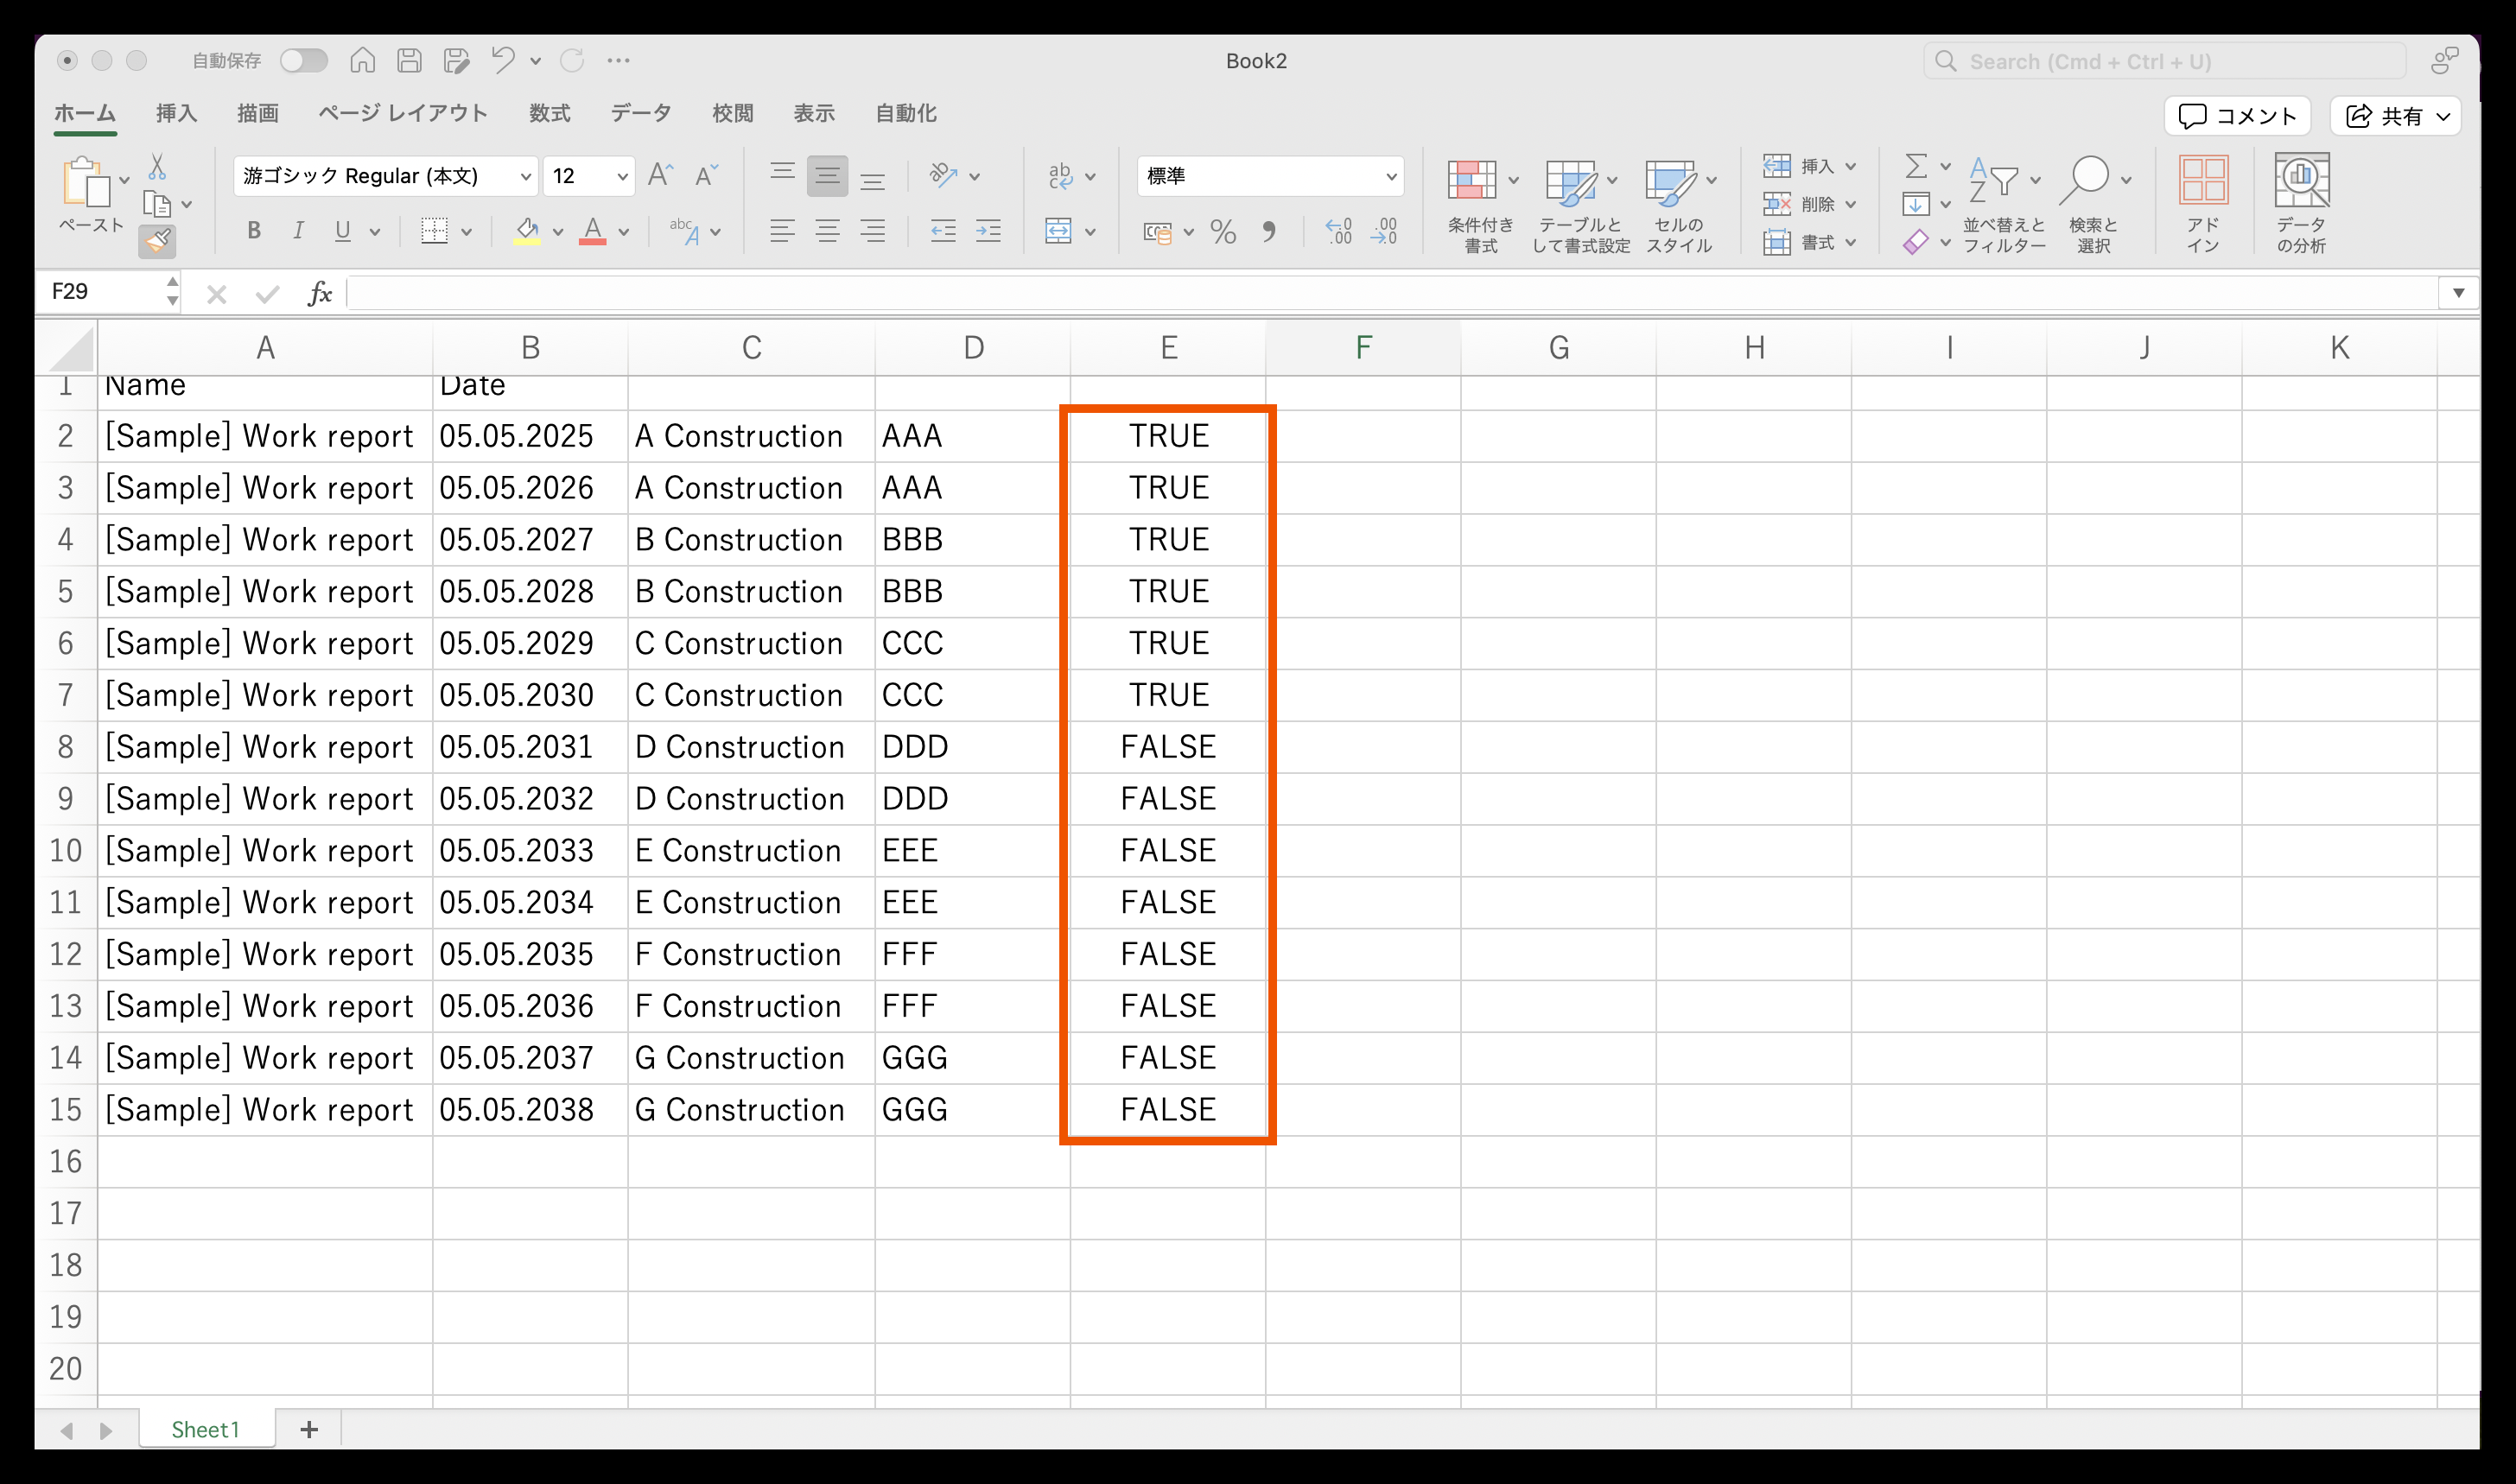Click the コメント button
Screen dimensions: 2516x1484
[2237, 116]
